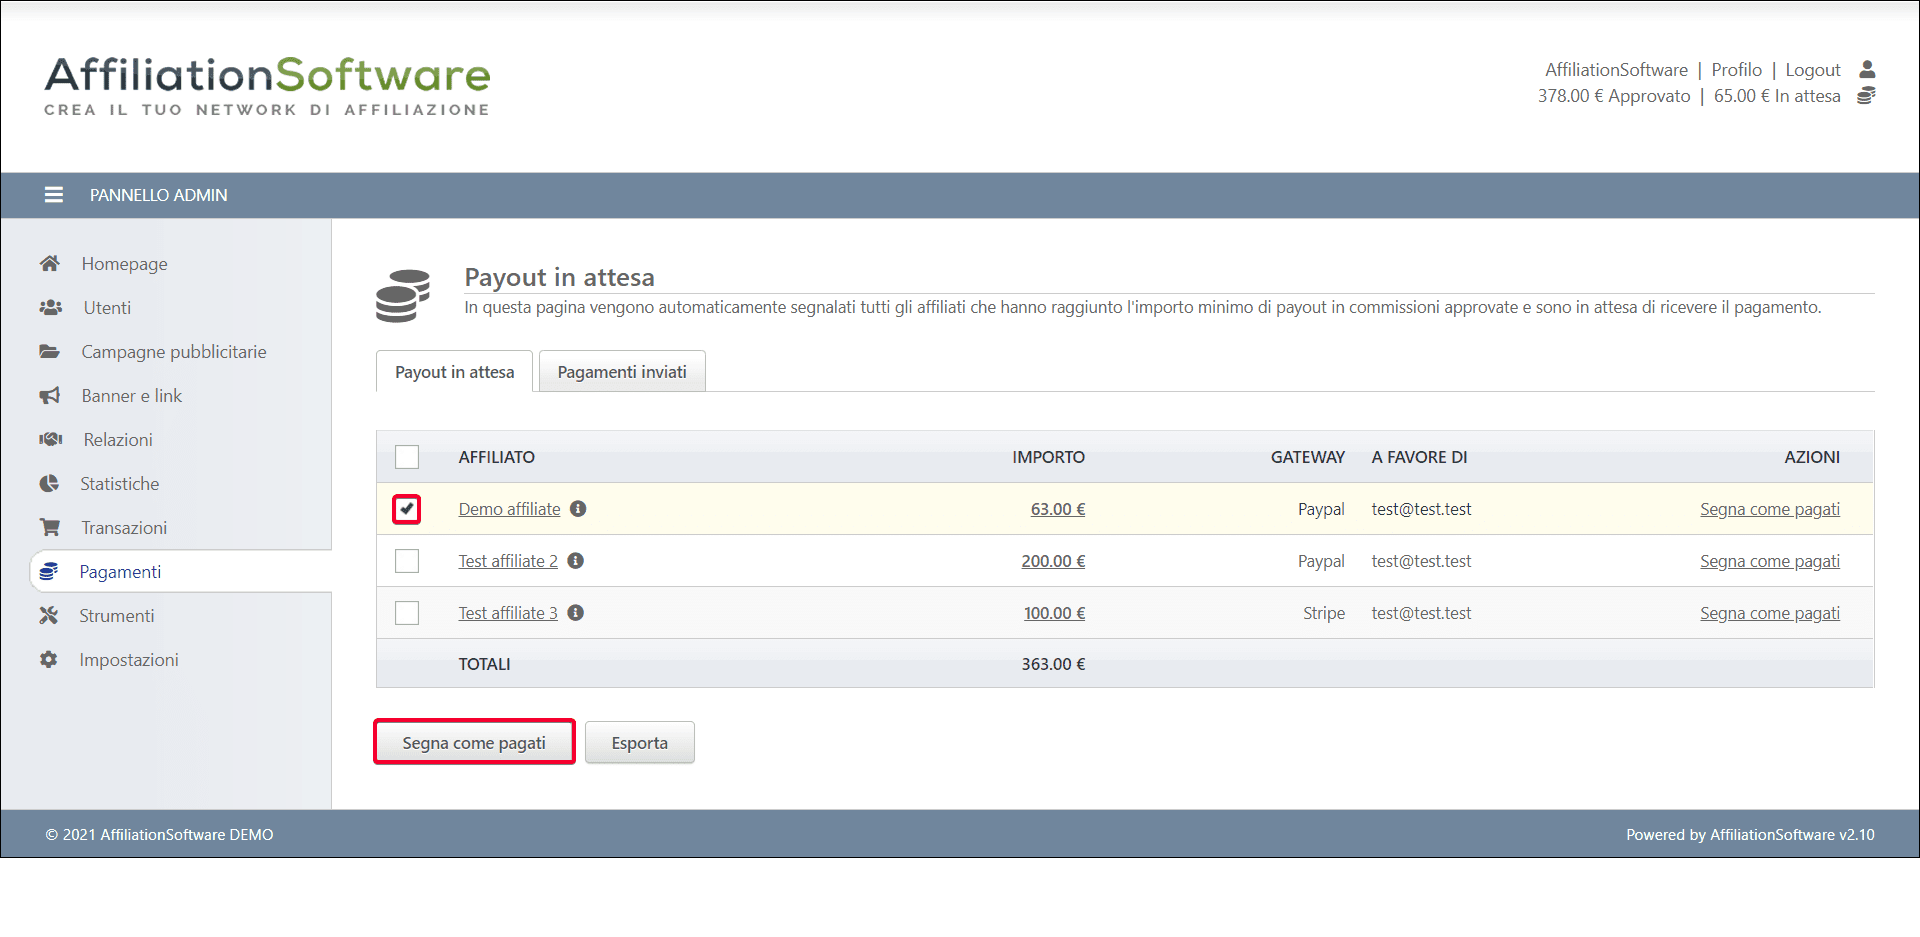The image size is (1920, 937).
Task: Open the 200.00 € amount link
Action: [x=1052, y=561]
